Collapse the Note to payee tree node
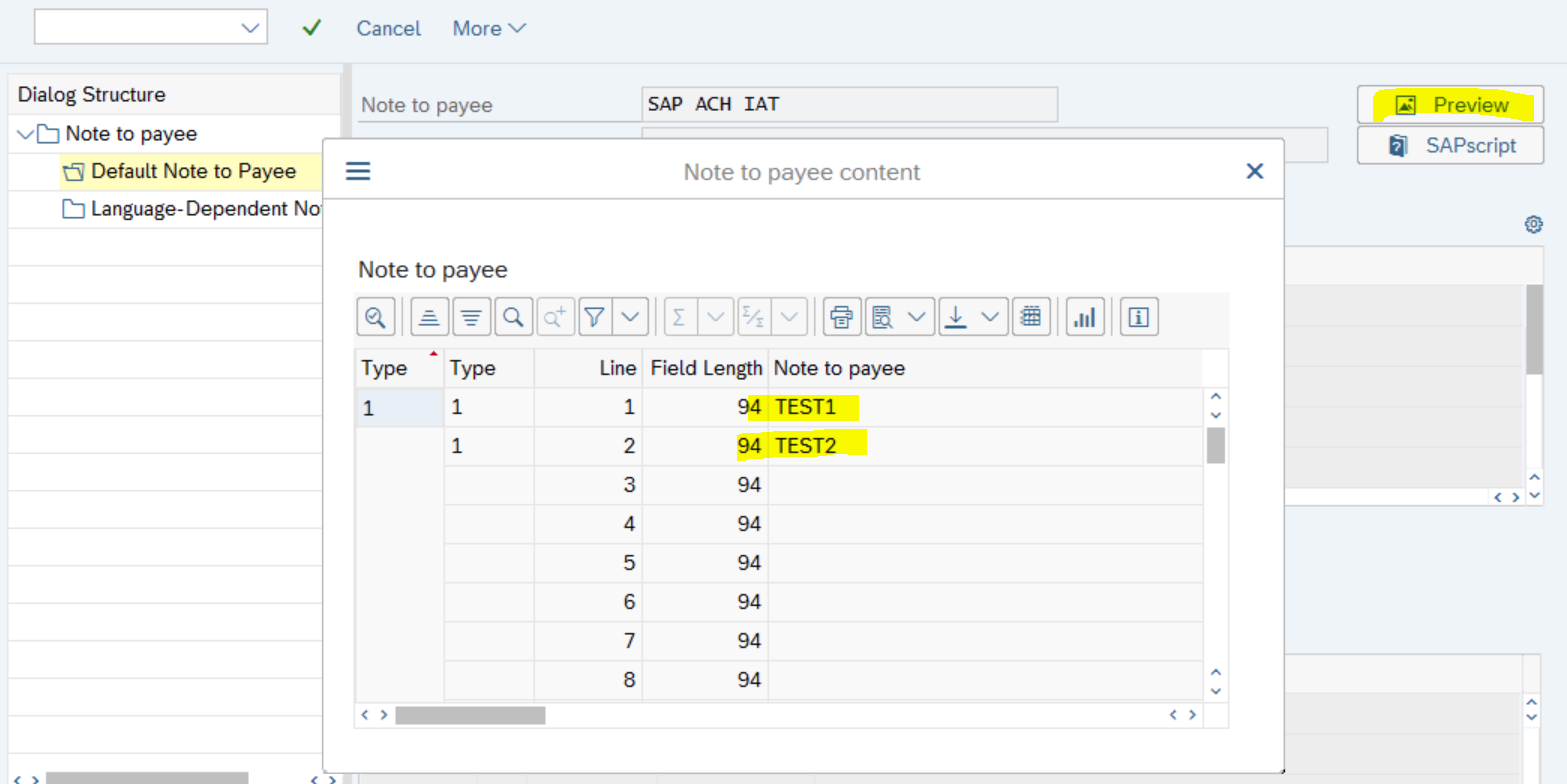 (x=26, y=134)
